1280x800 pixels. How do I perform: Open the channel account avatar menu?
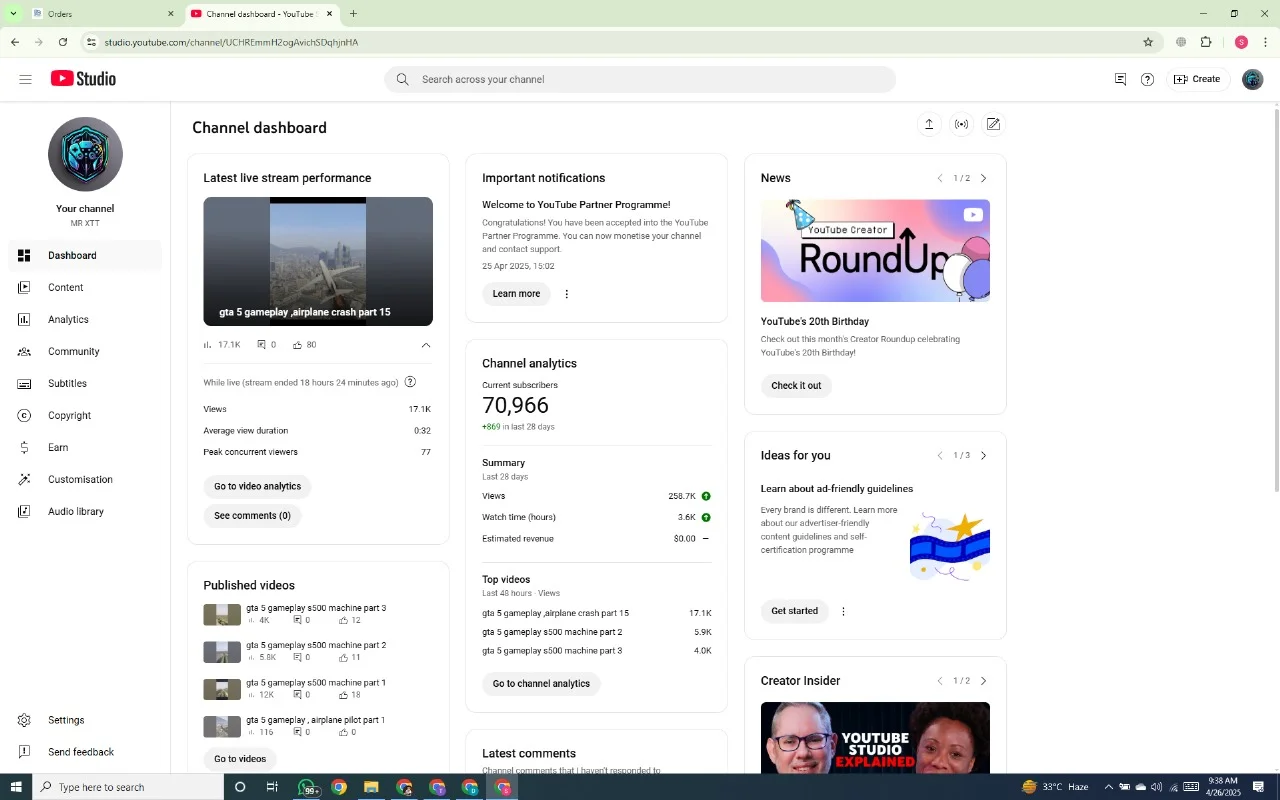[x=1252, y=79]
